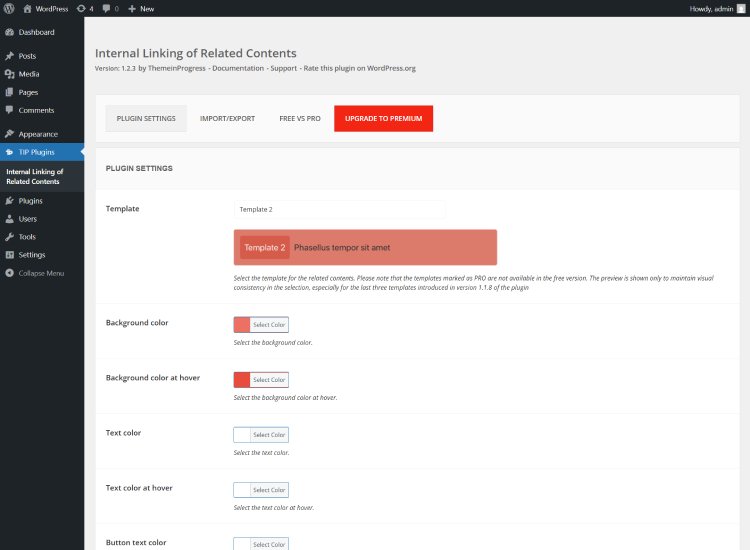
Task: Open the comments bubble icon in admin bar
Action: pyautogui.click(x=105, y=8)
